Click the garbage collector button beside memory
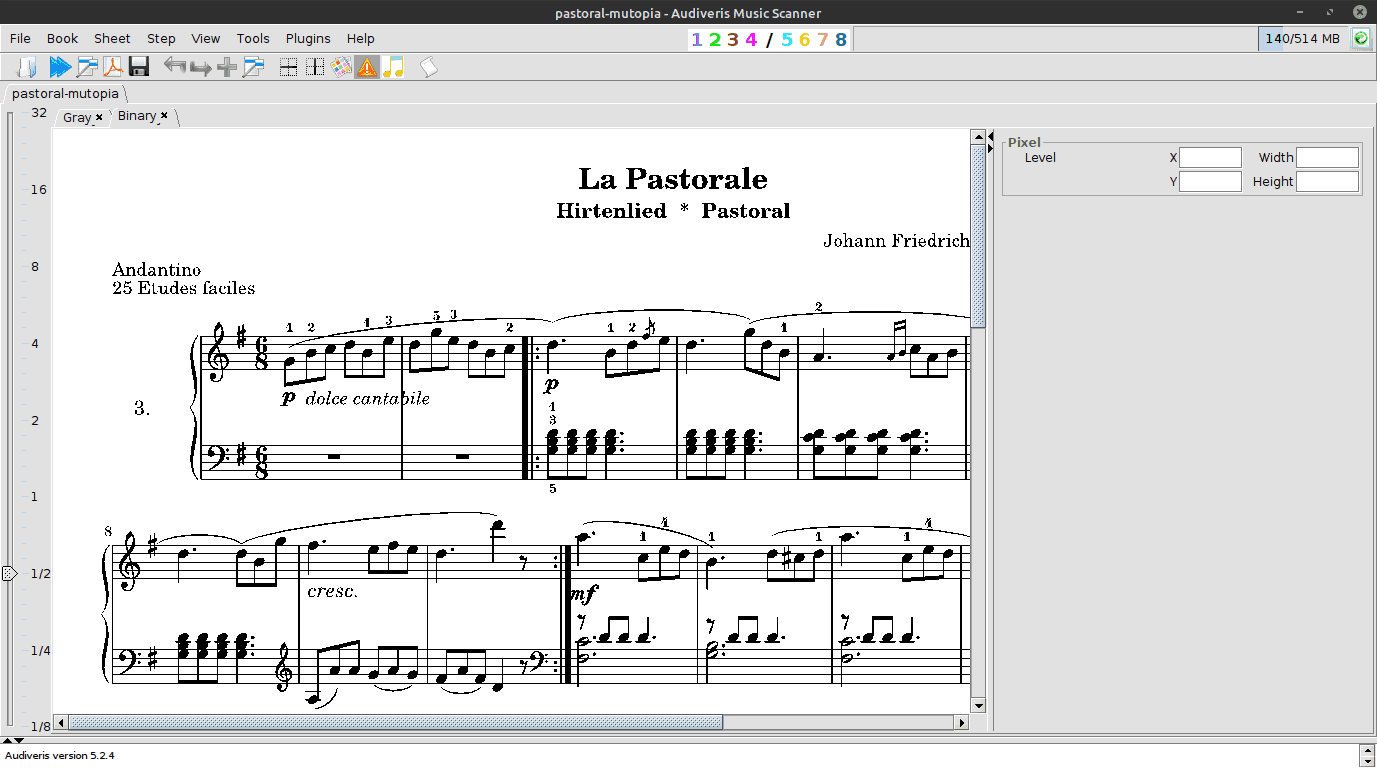The image size is (1377, 768). 1361,38
